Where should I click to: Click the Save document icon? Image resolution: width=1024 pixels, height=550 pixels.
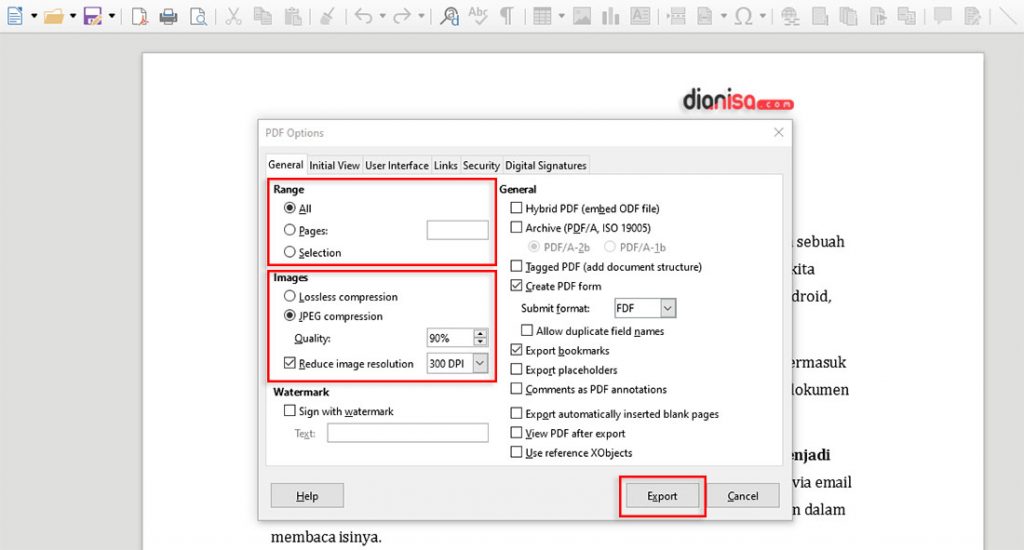click(93, 15)
